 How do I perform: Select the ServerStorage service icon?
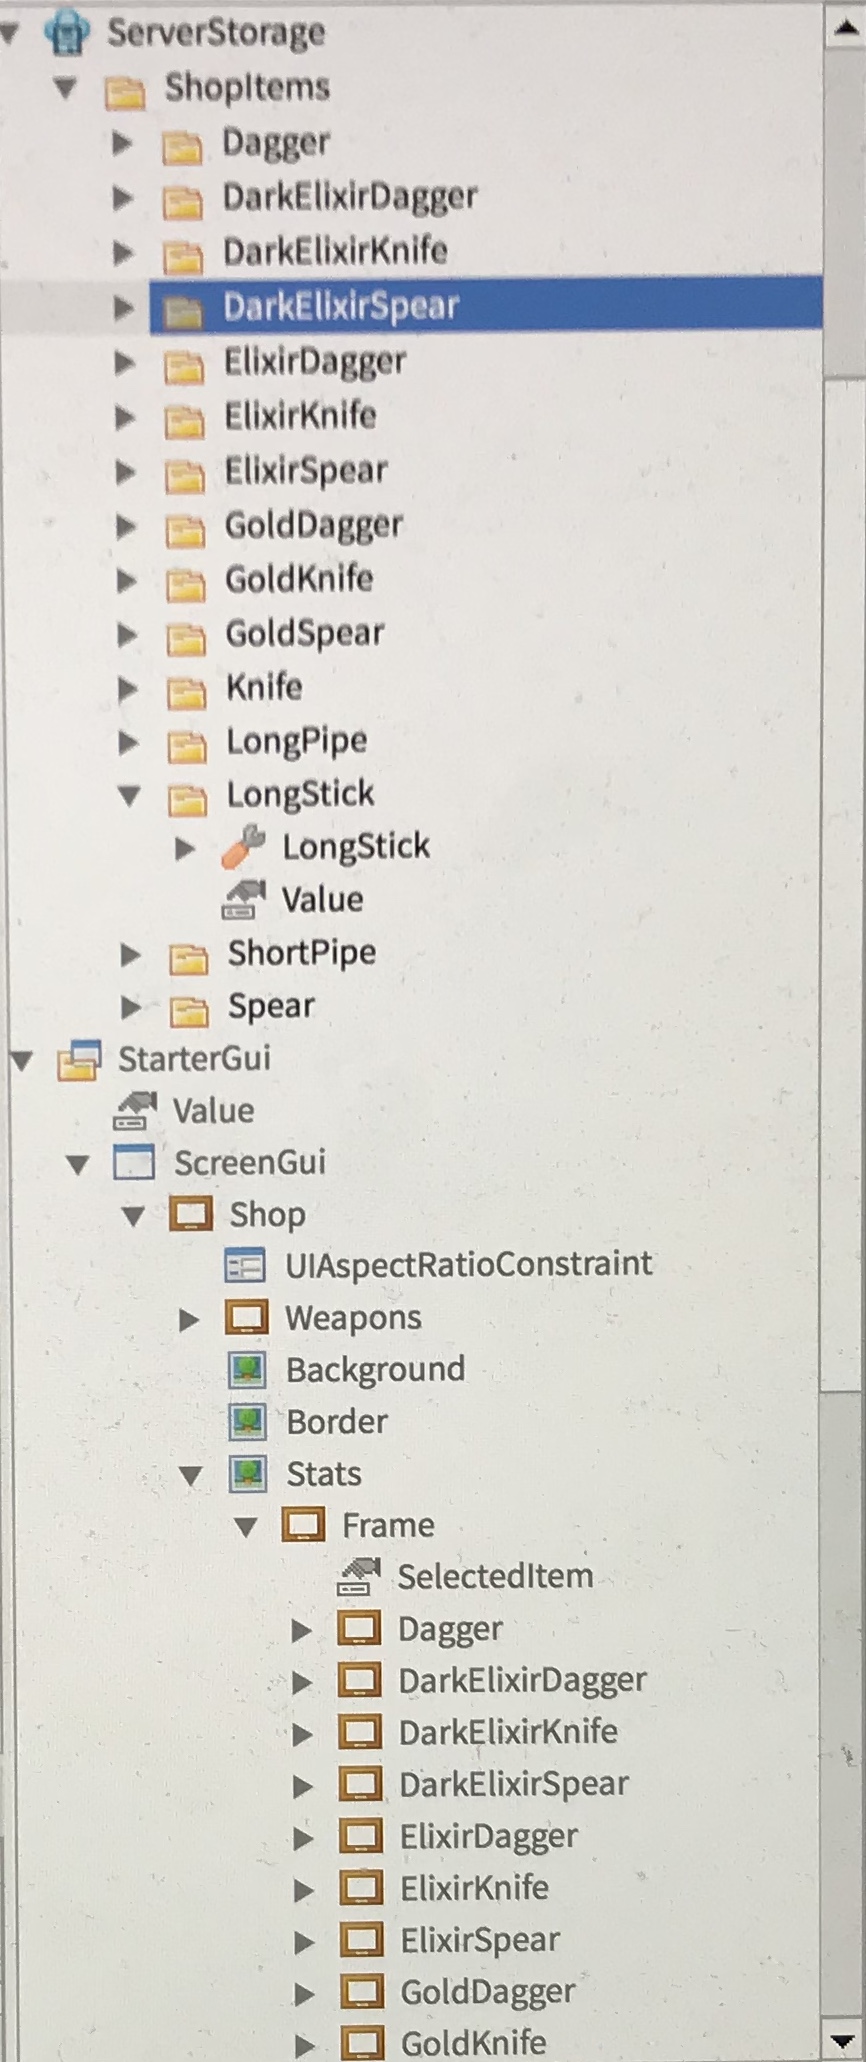coord(67,32)
